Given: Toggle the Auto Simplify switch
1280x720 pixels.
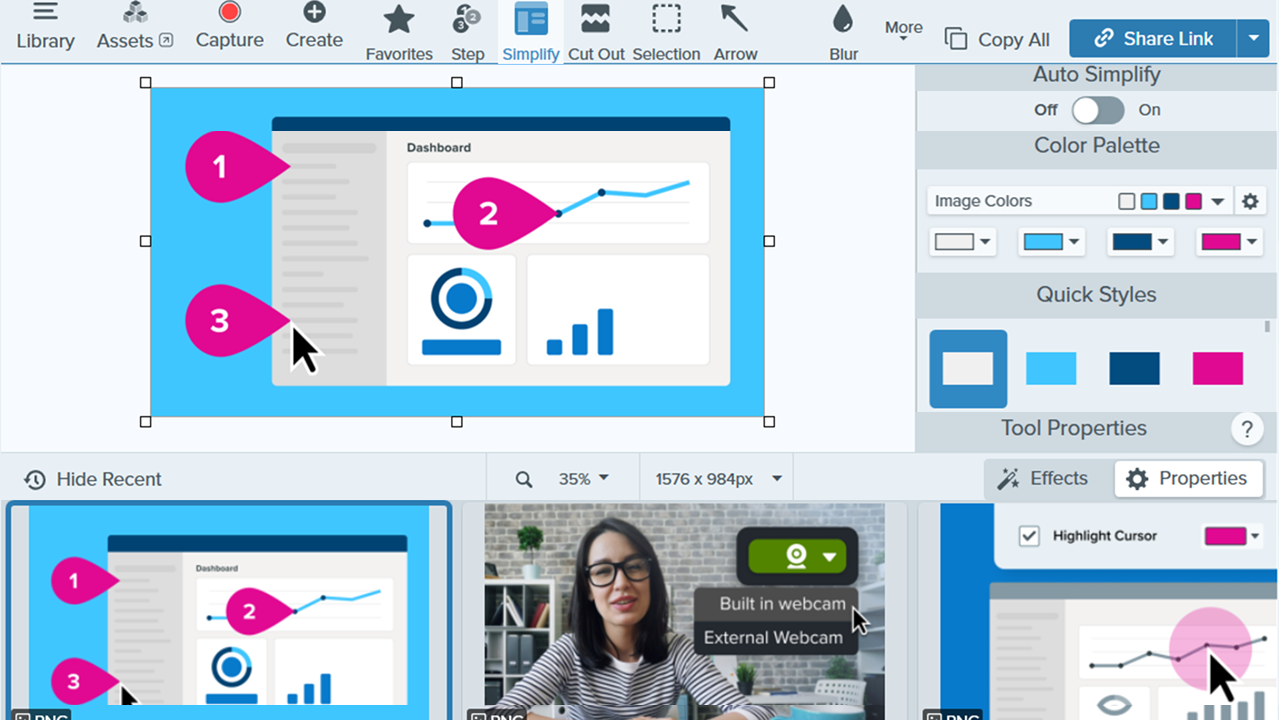Looking at the screenshot, I should (1097, 110).
